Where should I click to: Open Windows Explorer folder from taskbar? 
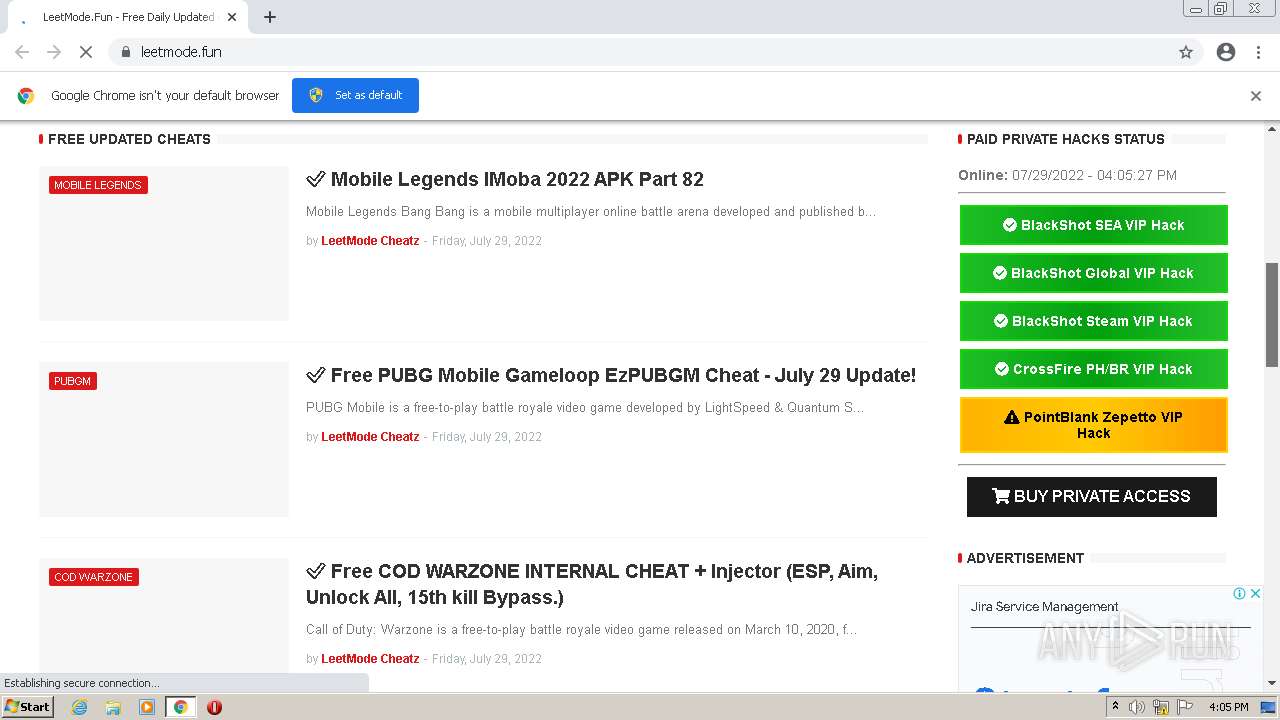[113, 707]
